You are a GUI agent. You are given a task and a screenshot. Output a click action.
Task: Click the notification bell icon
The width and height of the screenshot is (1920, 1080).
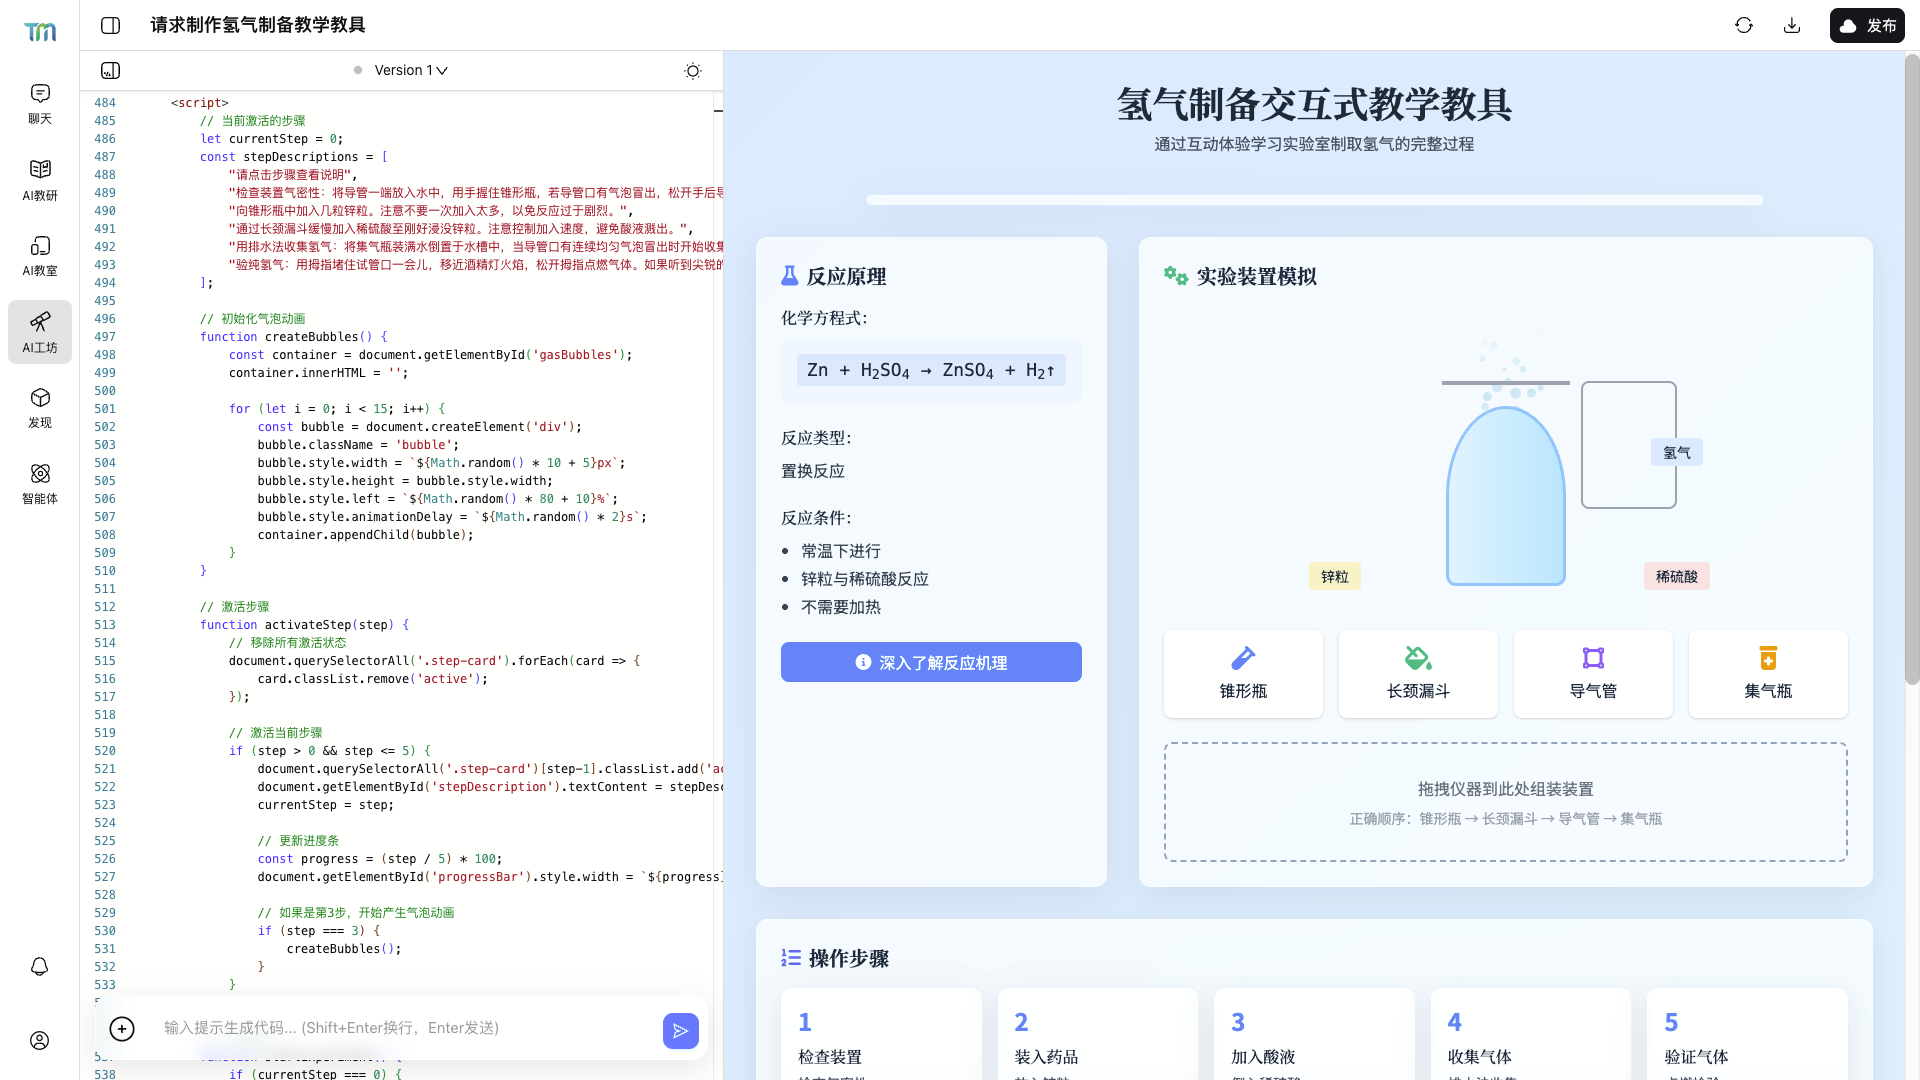pos(40,966)
